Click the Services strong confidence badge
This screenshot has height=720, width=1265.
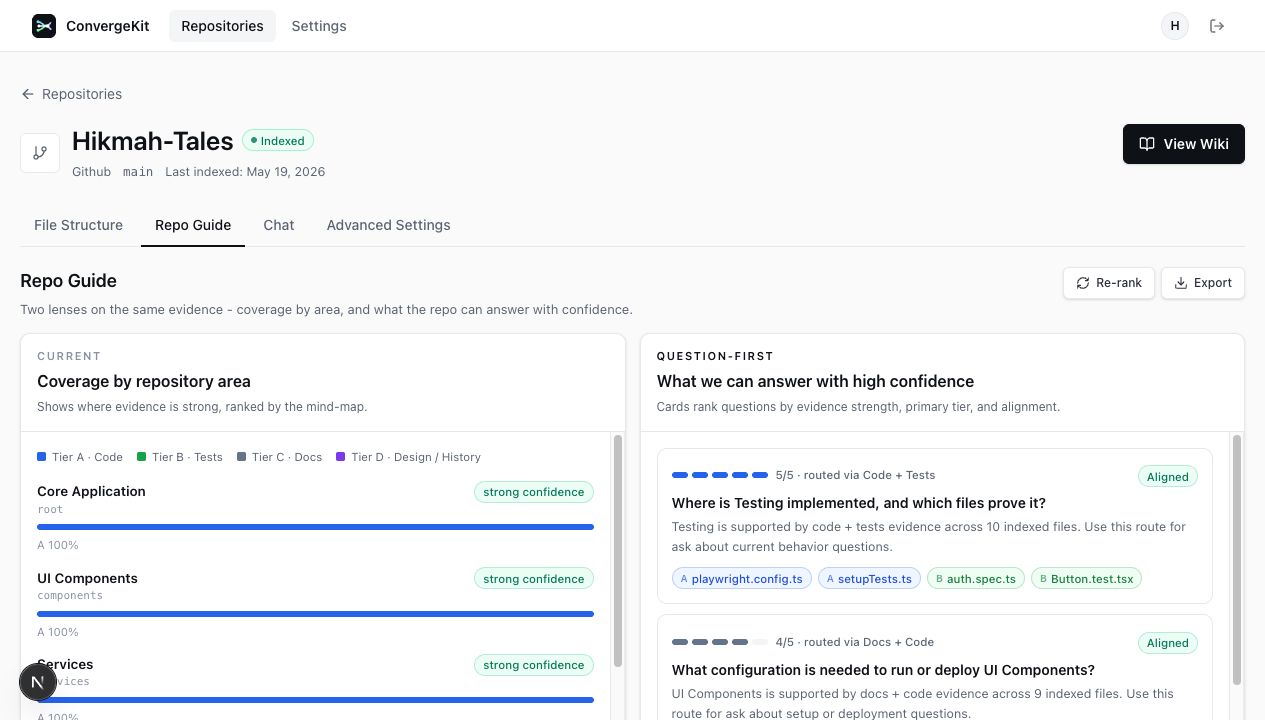(x=534, y=665)
